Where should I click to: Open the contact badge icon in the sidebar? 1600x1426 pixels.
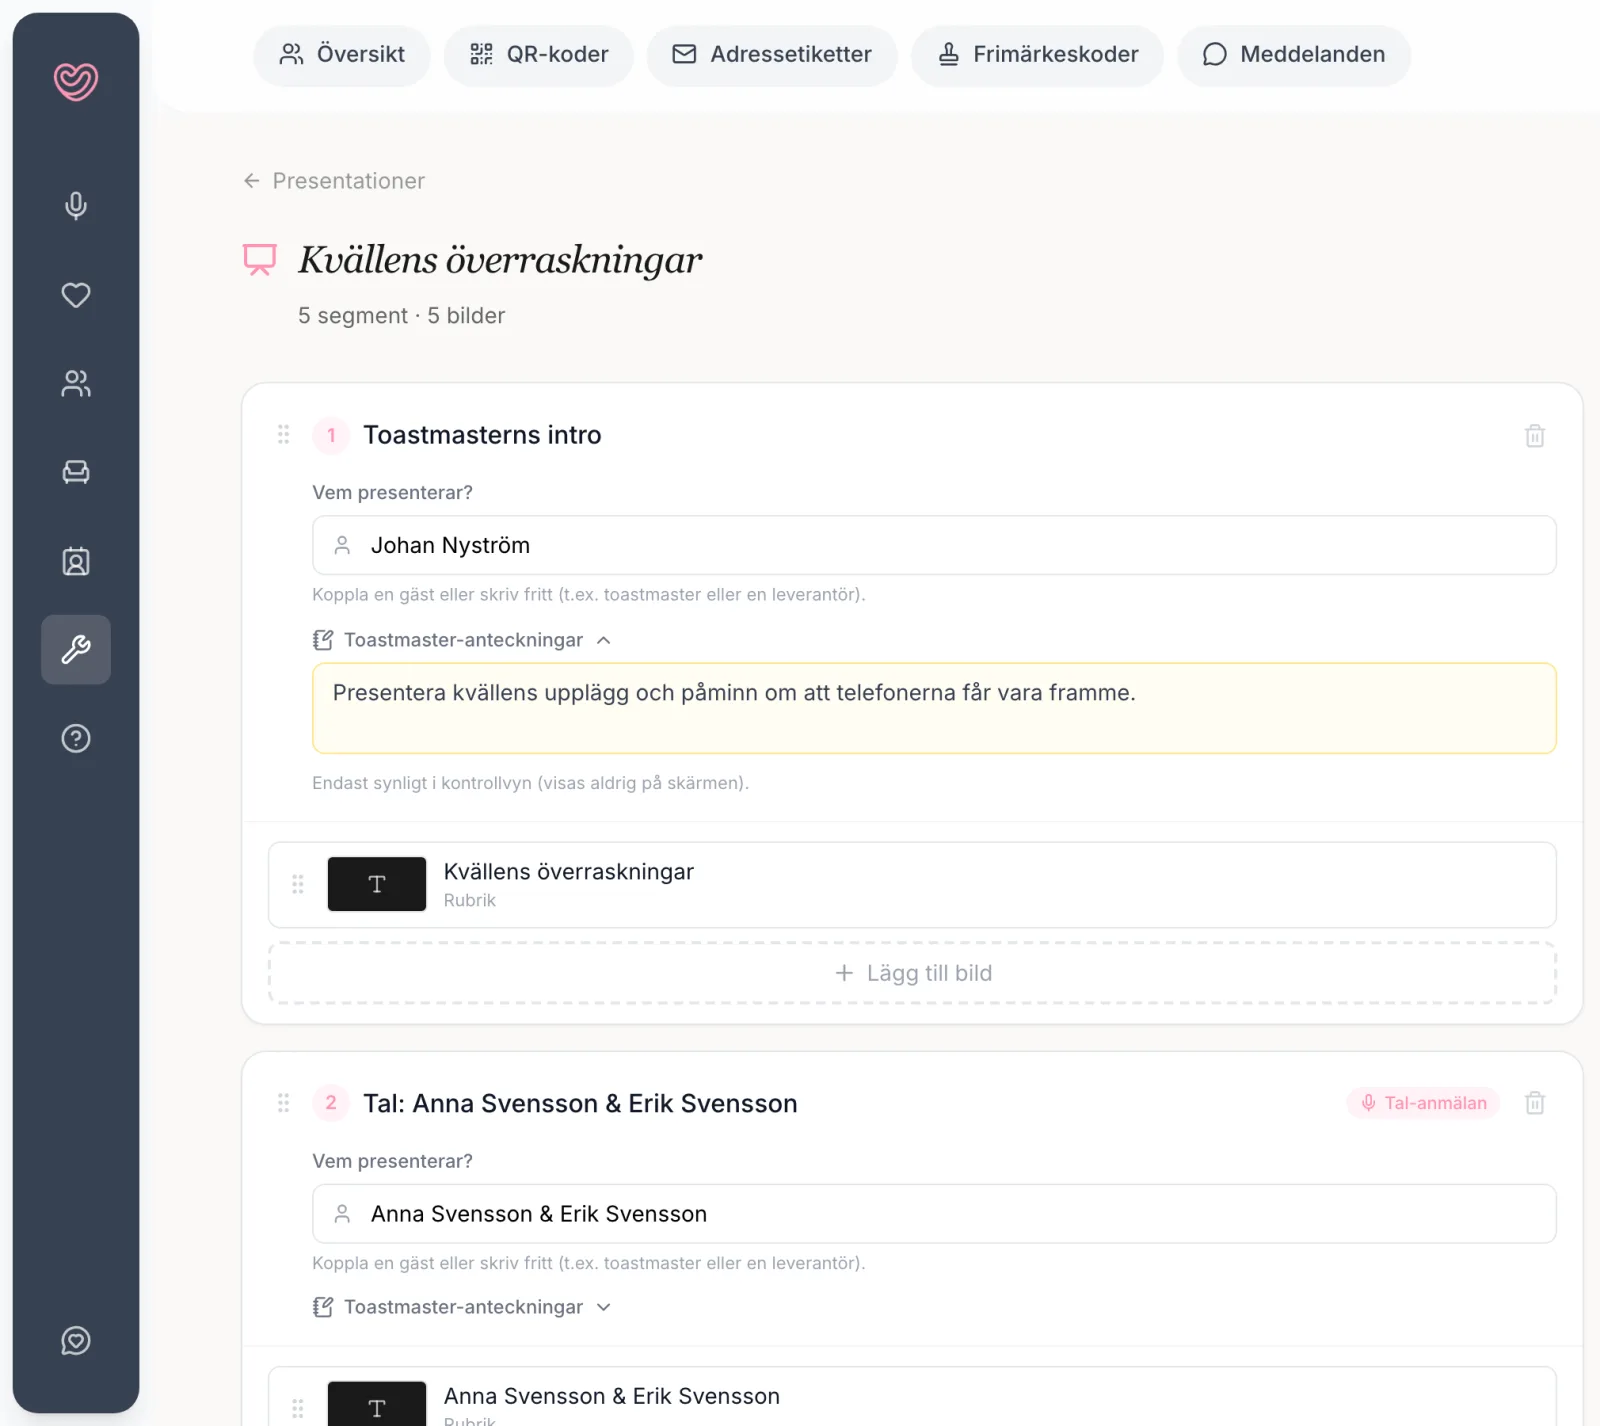click(x=76, y=561)
